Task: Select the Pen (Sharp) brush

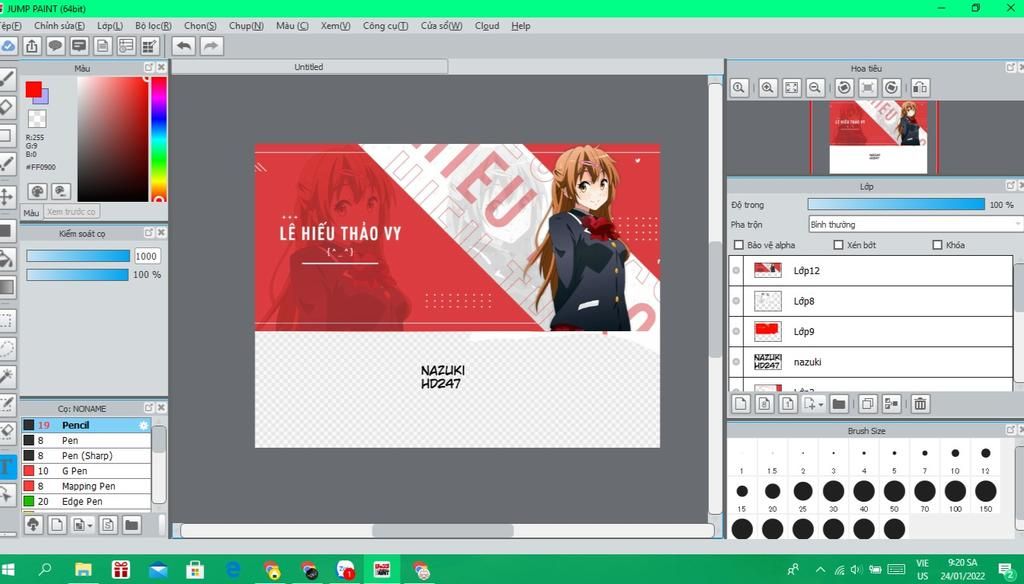Action: [x=86, y=455]
